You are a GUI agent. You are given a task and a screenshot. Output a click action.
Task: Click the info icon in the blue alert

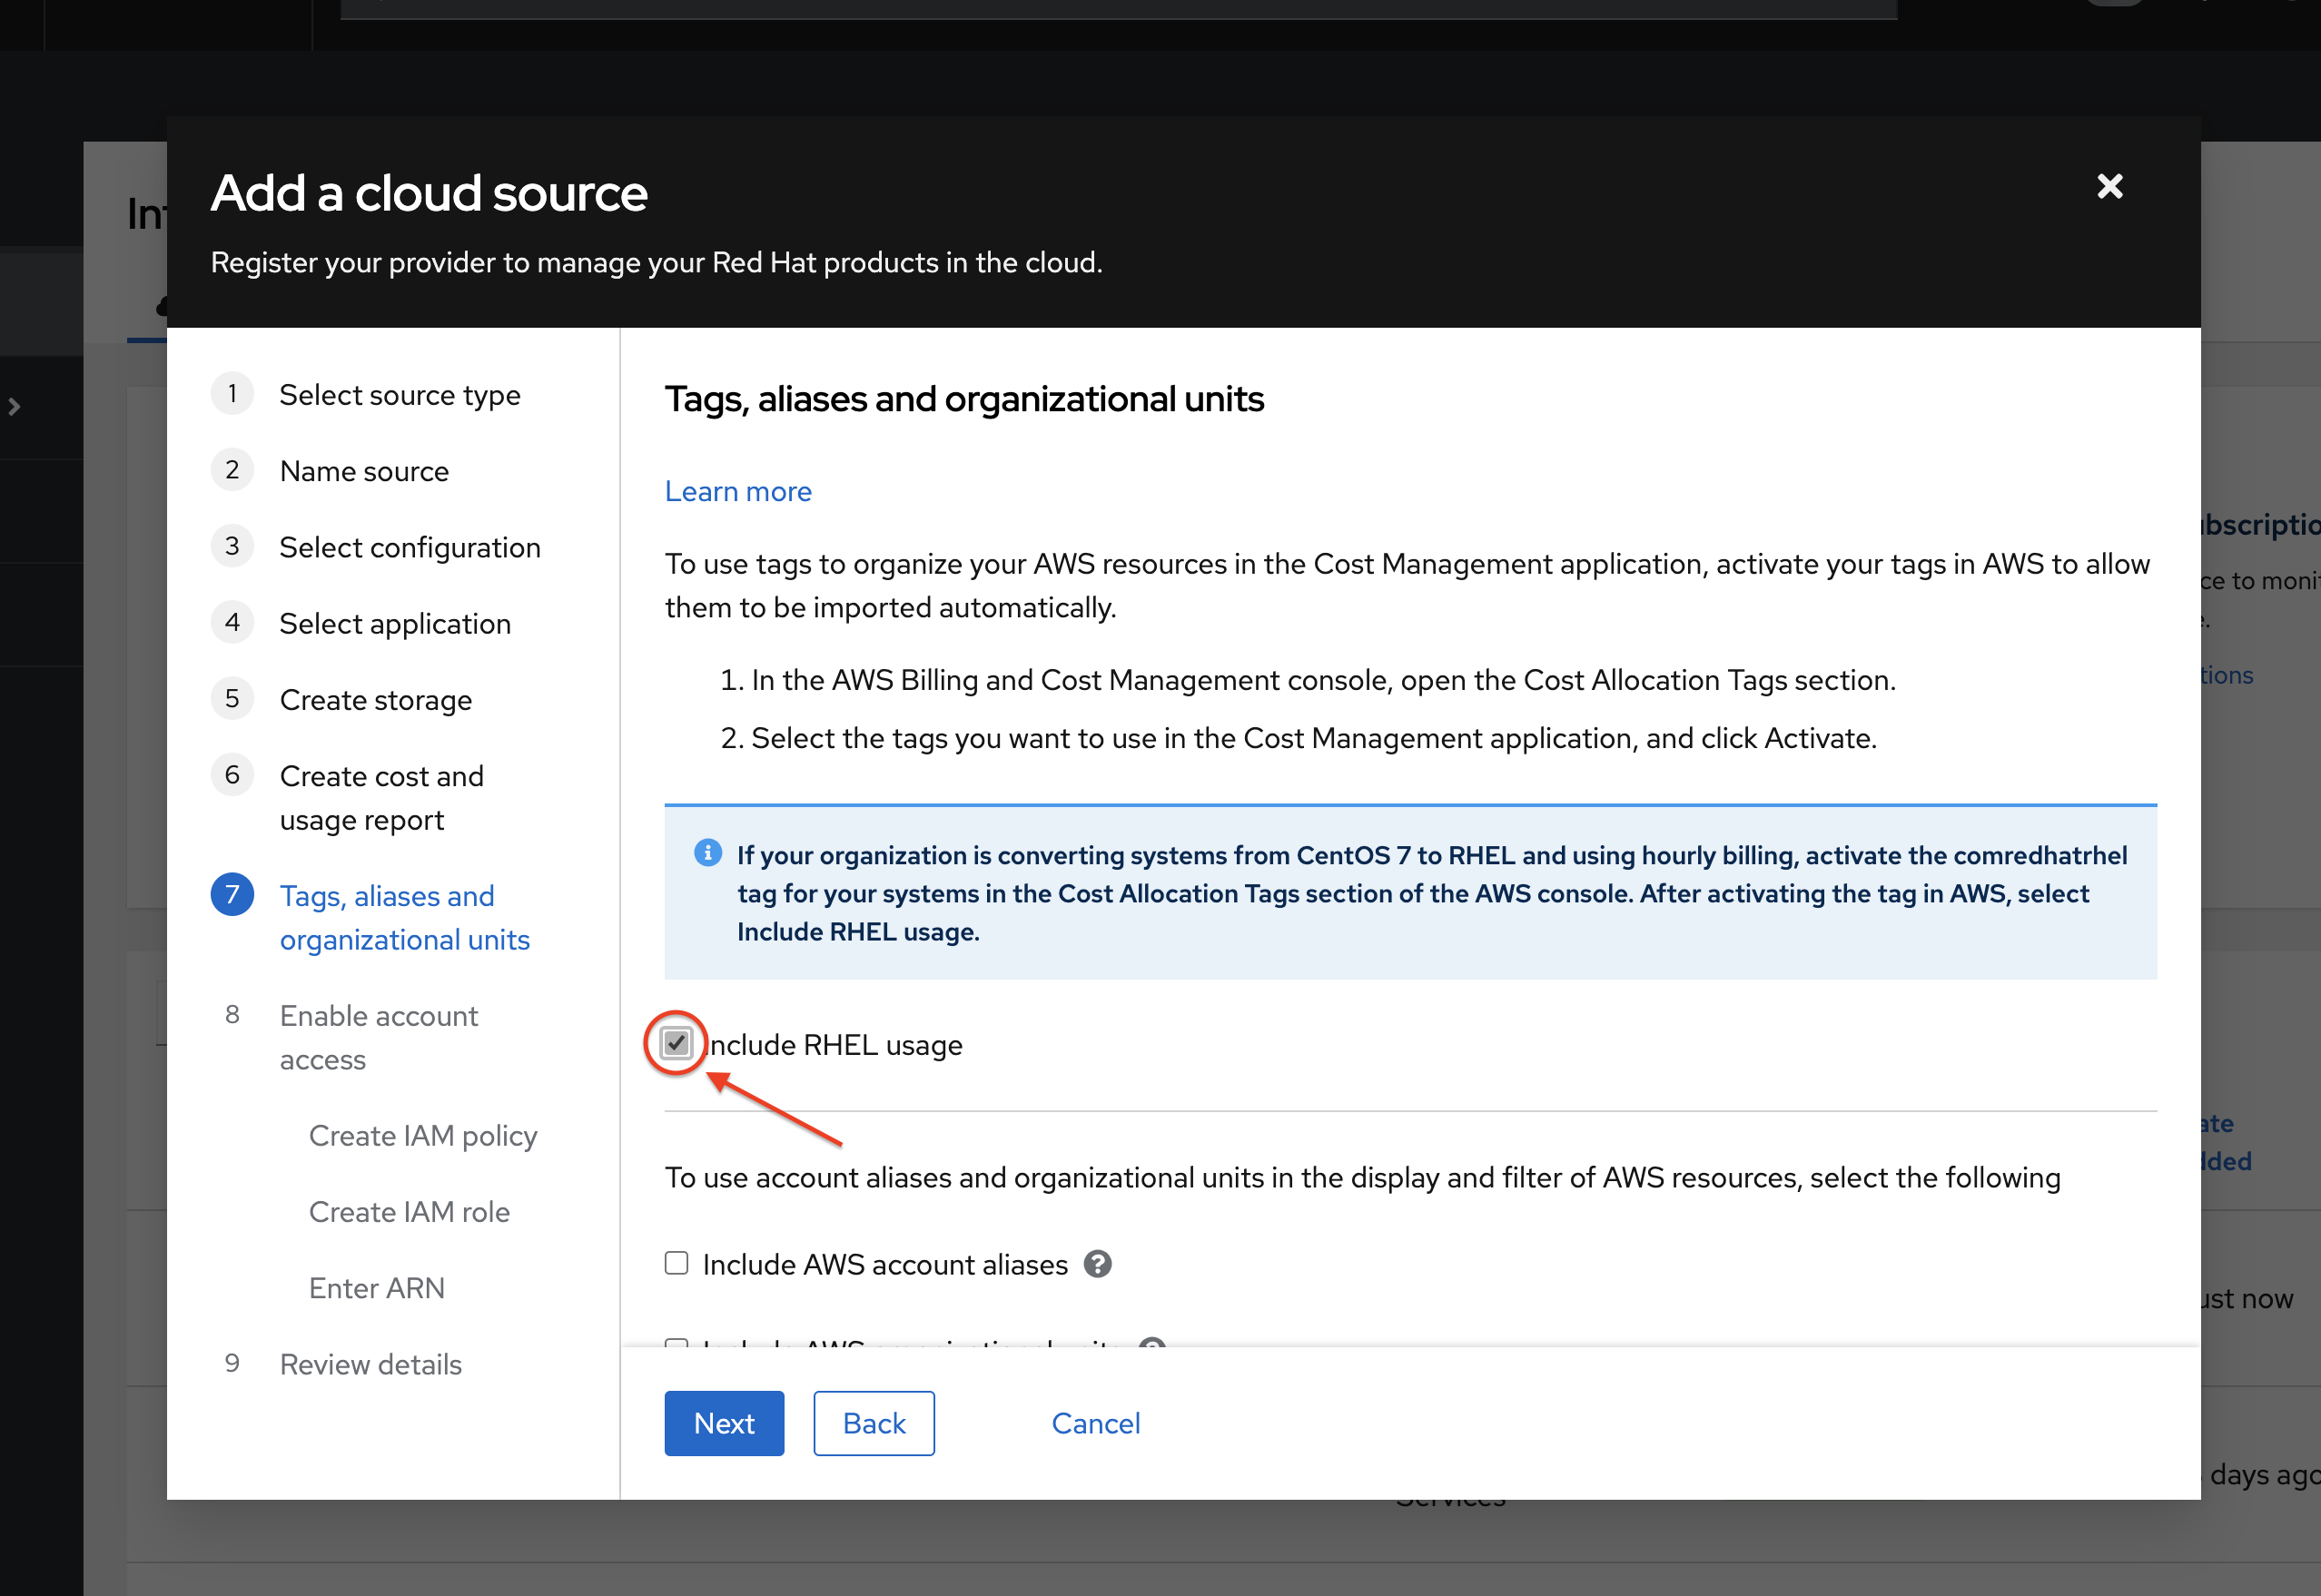[707, 853]
